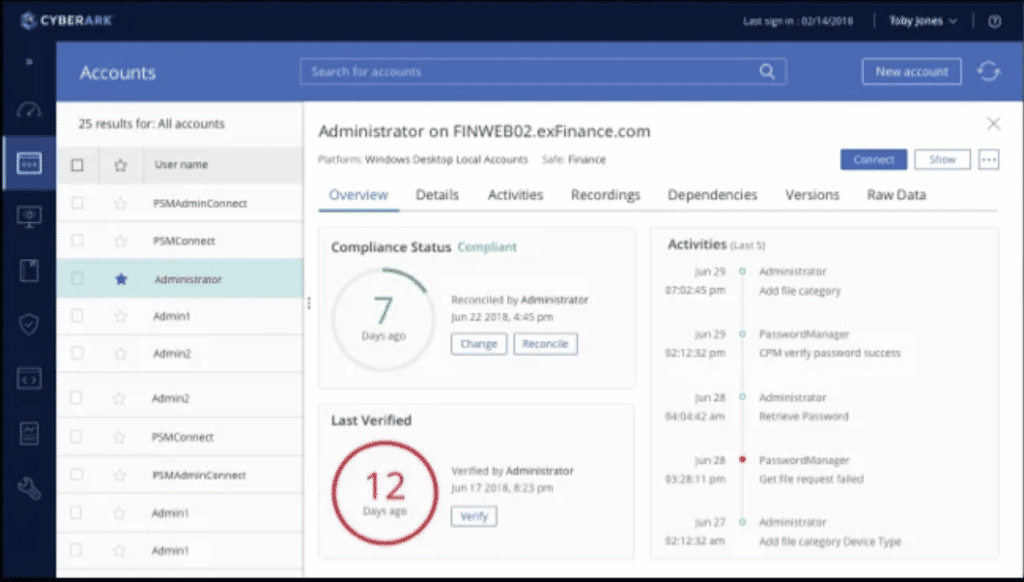Expand the sidebar with double chevron

pos(29,62)
